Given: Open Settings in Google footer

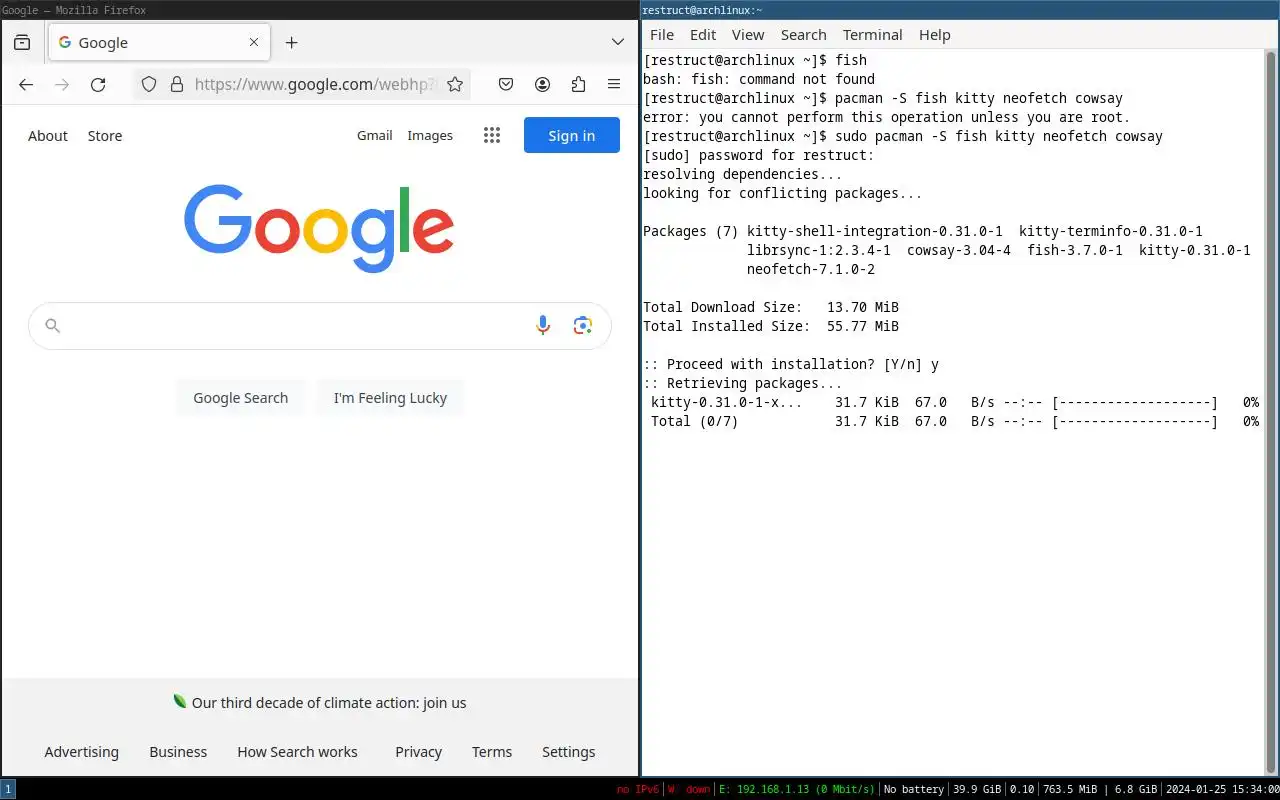Looking at the screenshot, I should coord(569,752).
